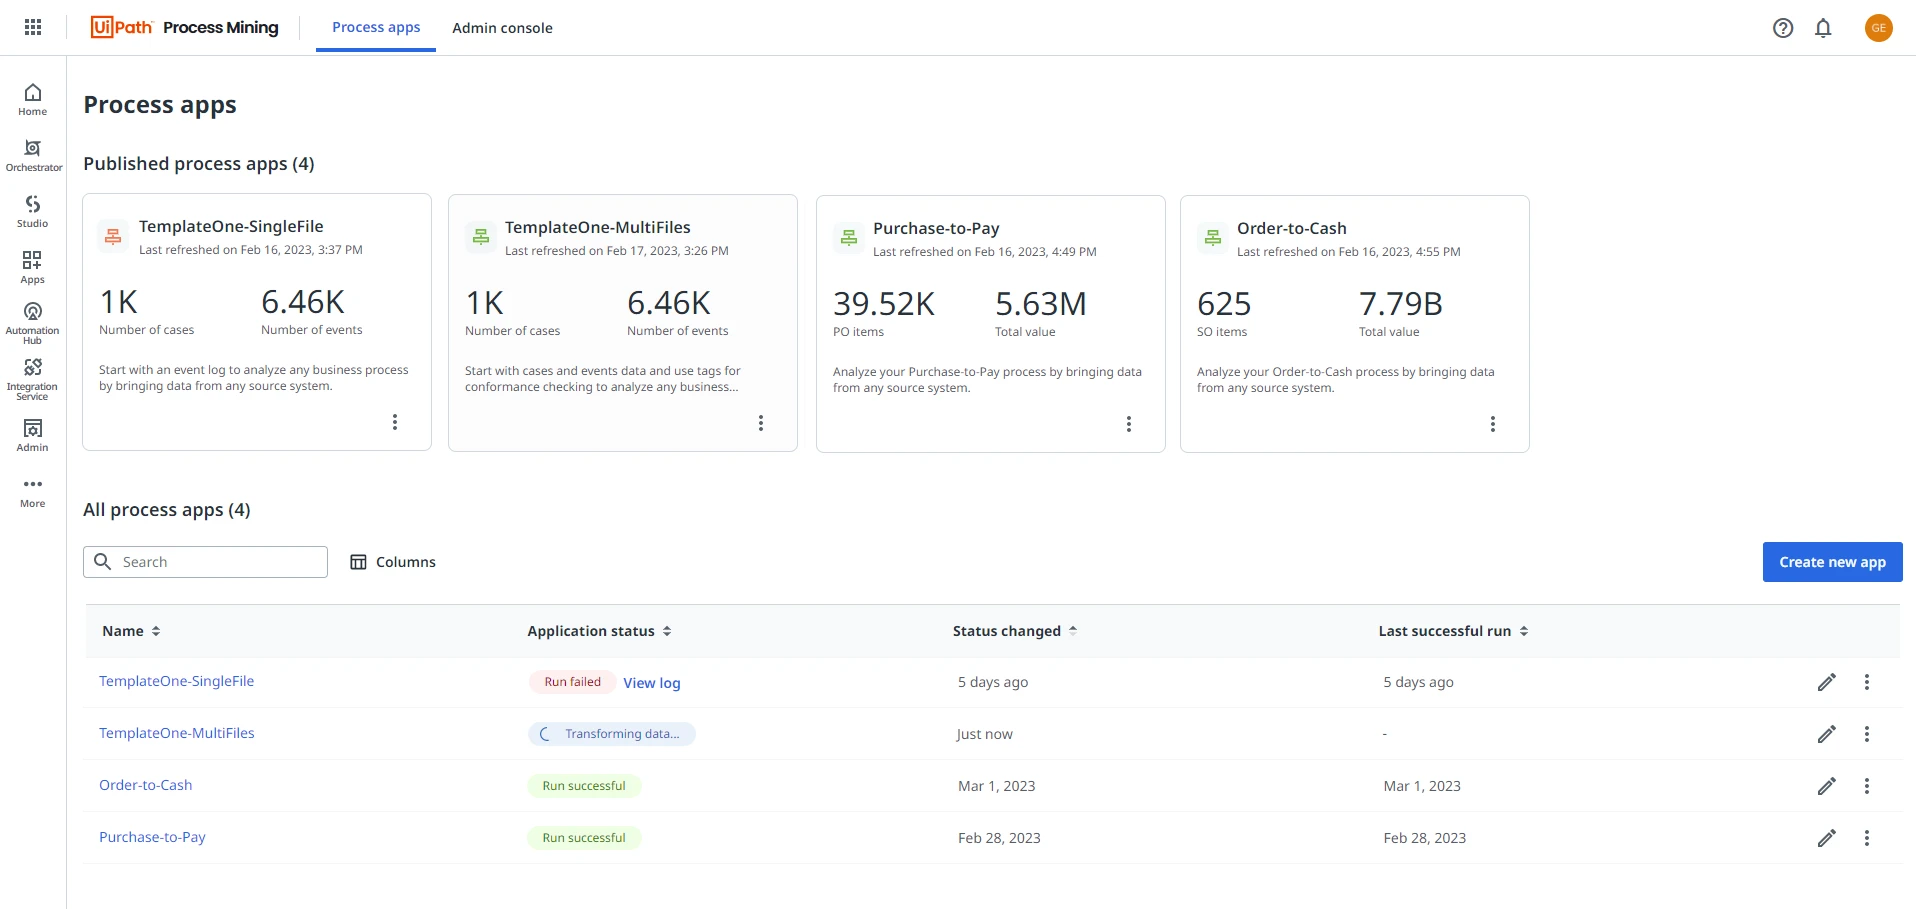This screenshot has height=909, width=1916.
Task: Click the search magnifier icon
Action: pyautogui.click(x=102, y=562)
